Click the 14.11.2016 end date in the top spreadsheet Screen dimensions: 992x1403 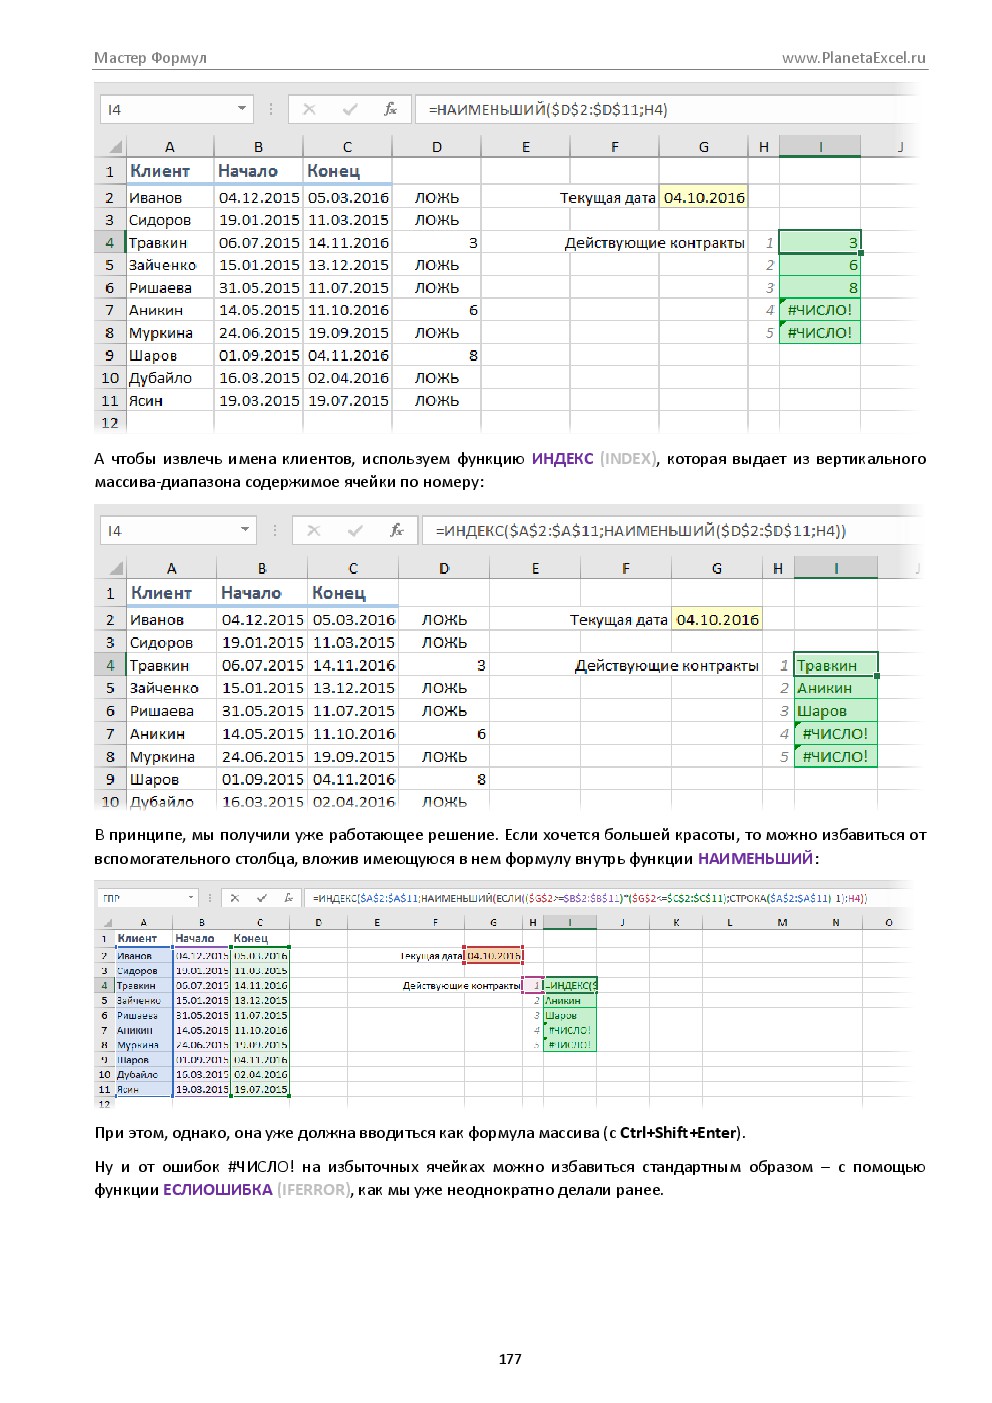pos(348,243)
